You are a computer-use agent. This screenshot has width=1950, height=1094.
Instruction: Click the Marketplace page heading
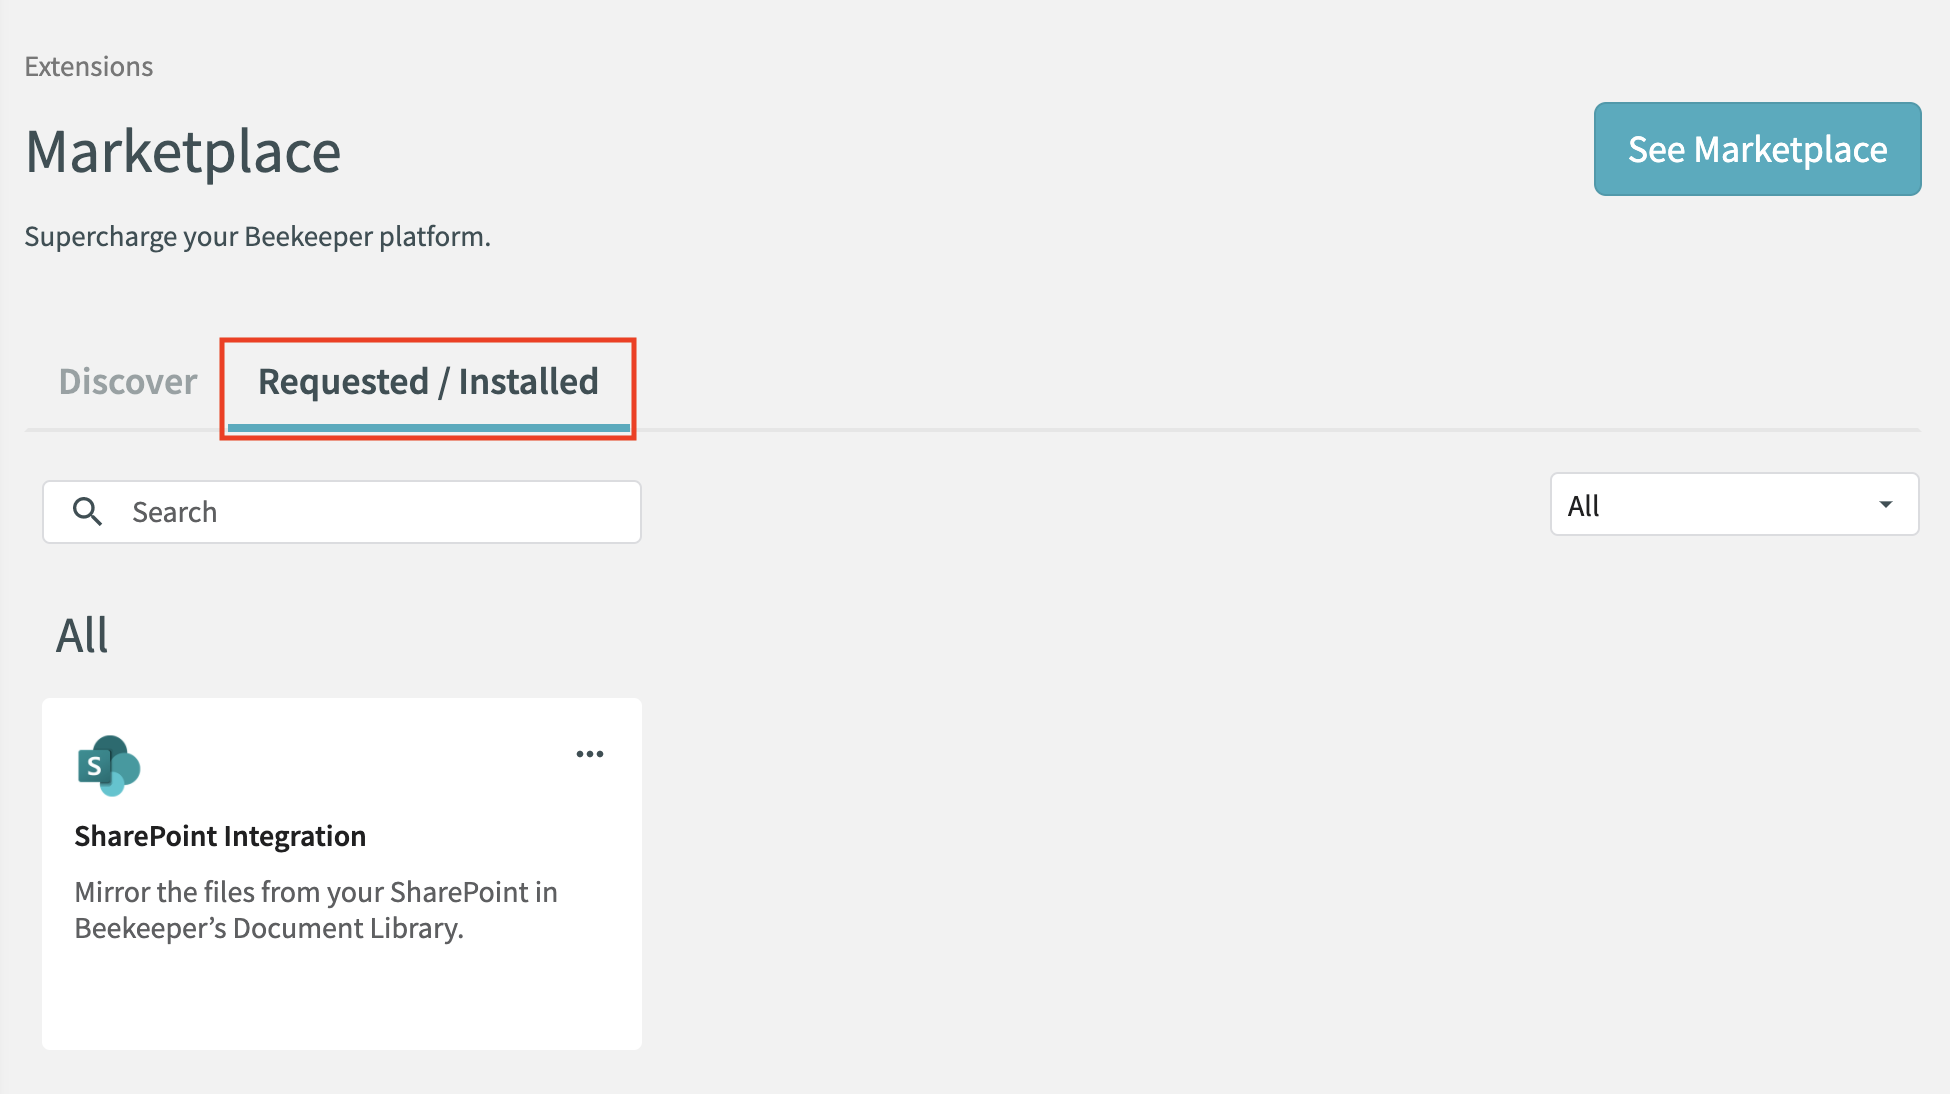[x=183, y=152]
